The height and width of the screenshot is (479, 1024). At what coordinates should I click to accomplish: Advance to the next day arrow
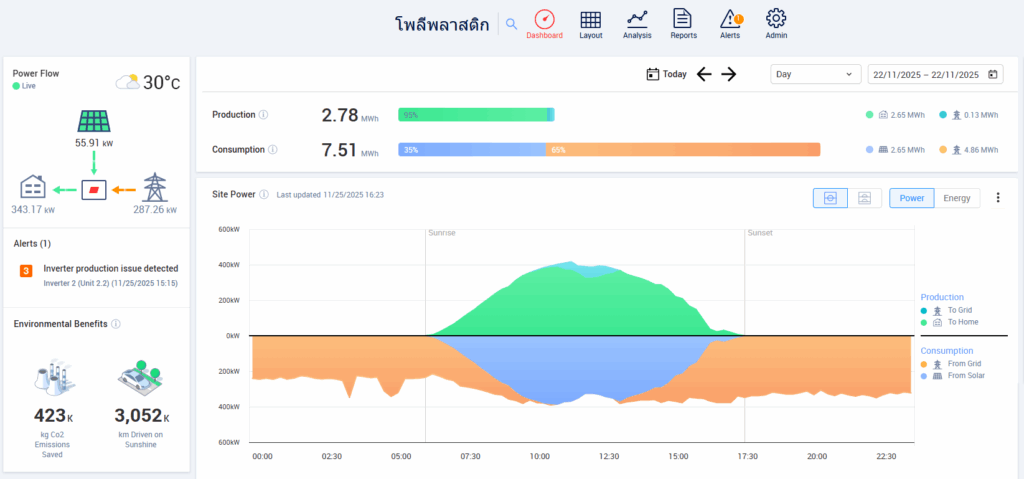click(x=729, y=74)
